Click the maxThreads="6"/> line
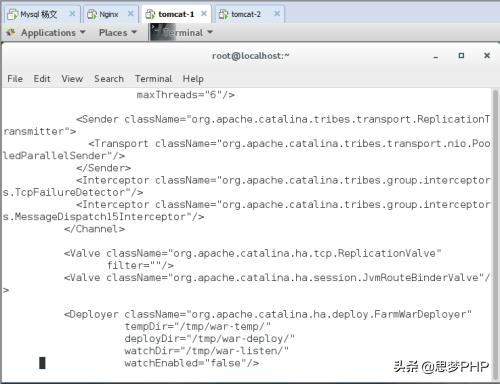 point(186,95)
